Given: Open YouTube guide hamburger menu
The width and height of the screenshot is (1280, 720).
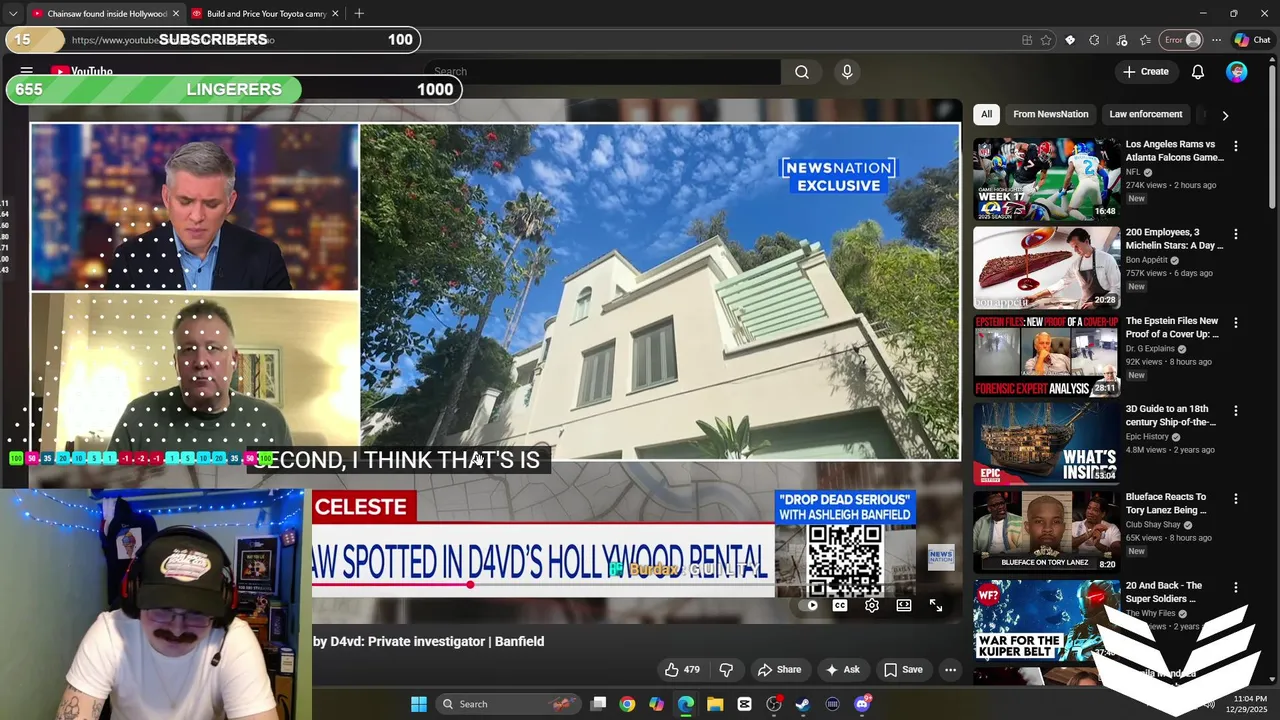Looking at the screenshot, I should click(27, 72).
